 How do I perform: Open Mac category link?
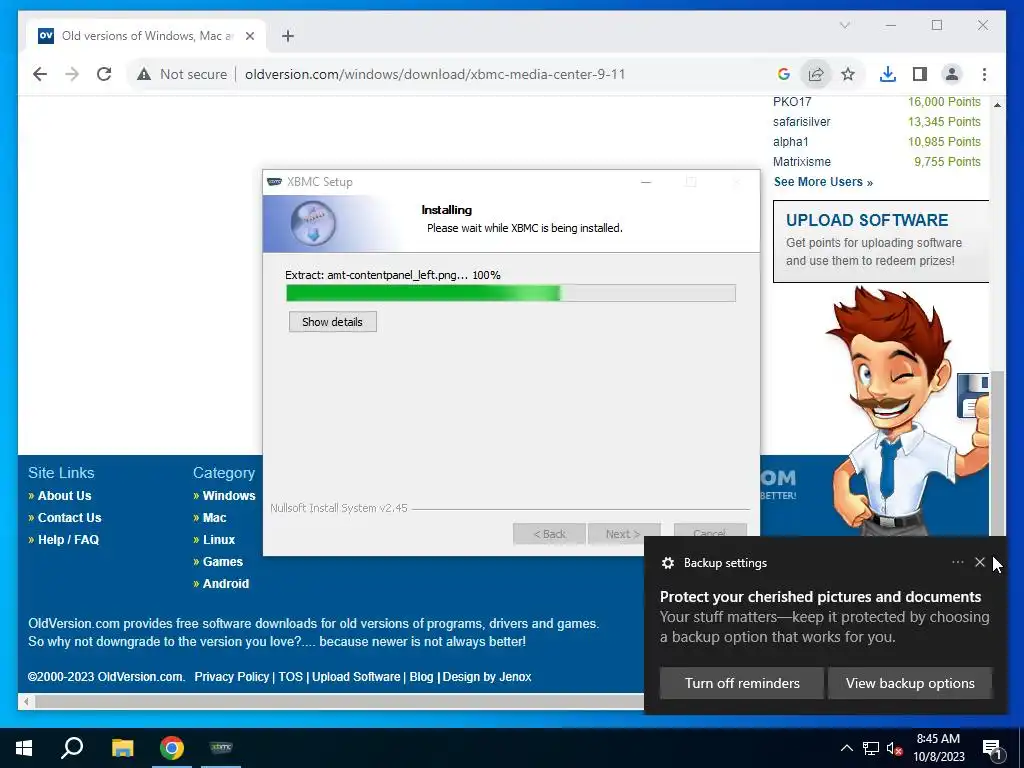214,518
